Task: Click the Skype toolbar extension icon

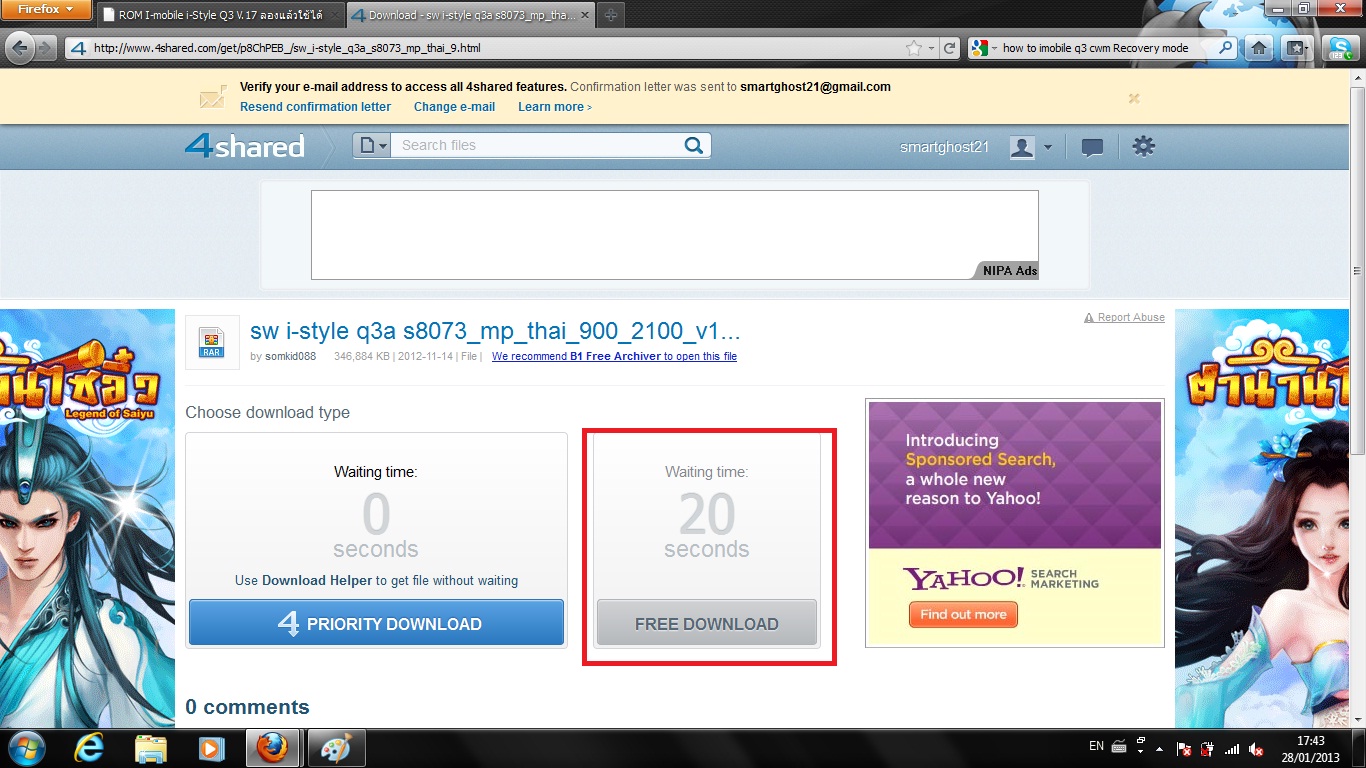Action: pyautogui.click(x=1339, y=47)
